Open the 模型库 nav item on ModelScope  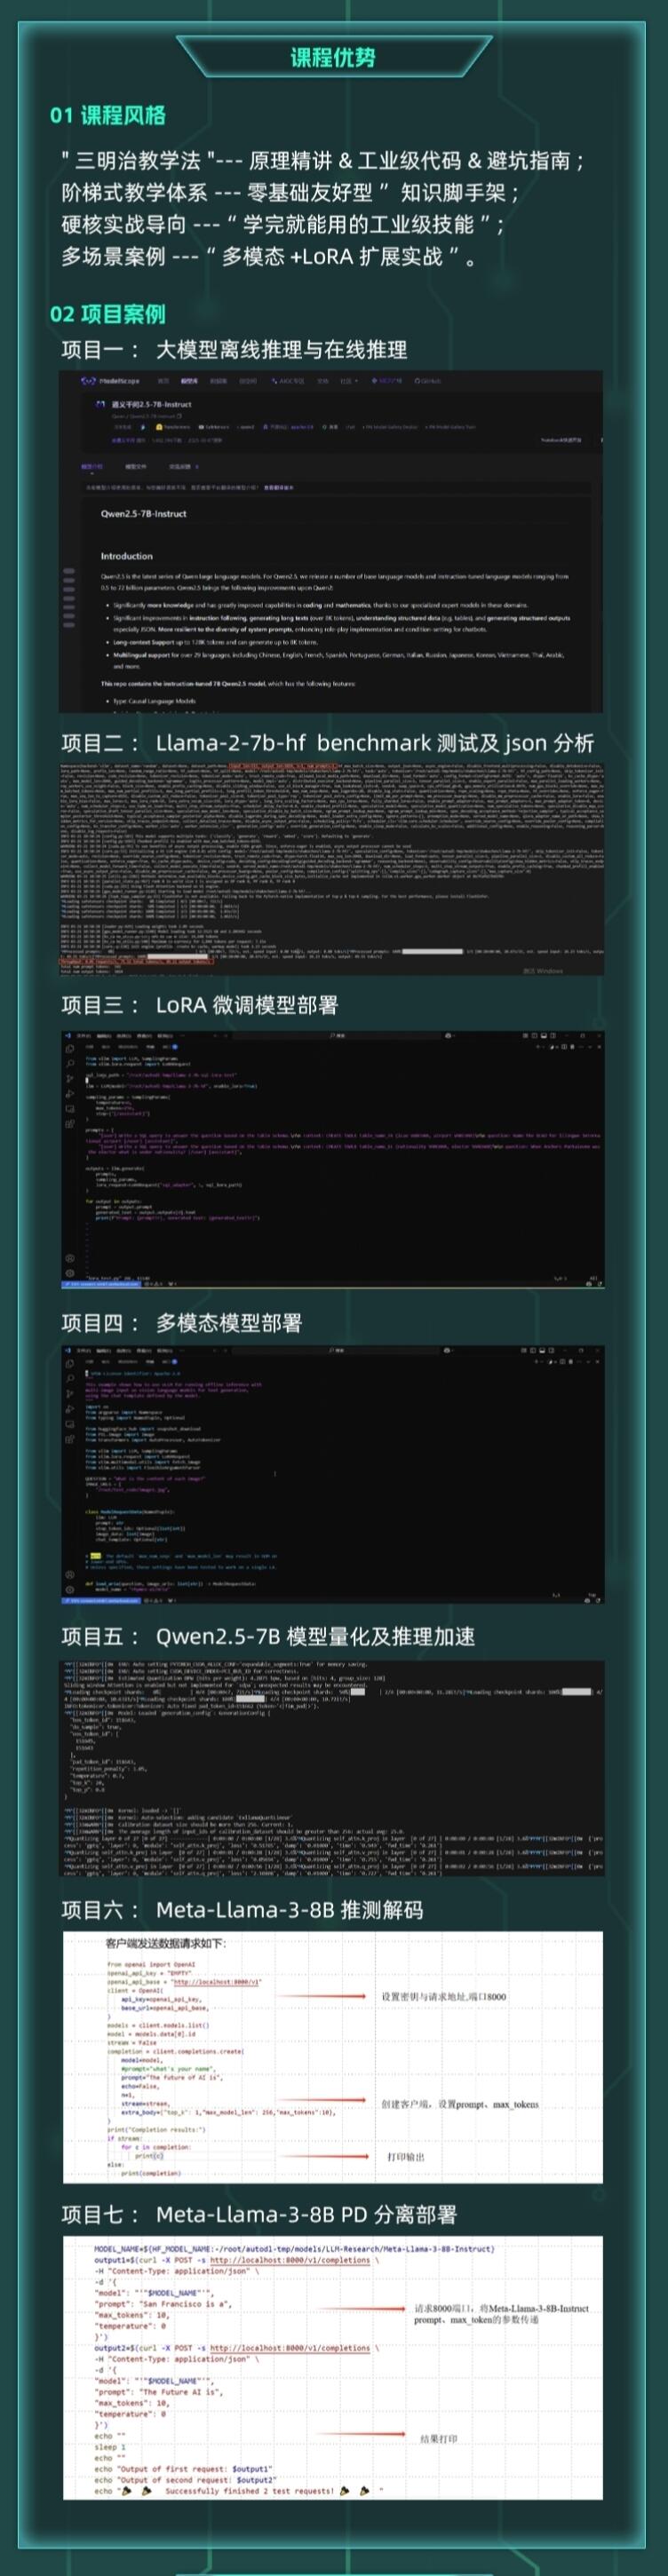point(189,381)
